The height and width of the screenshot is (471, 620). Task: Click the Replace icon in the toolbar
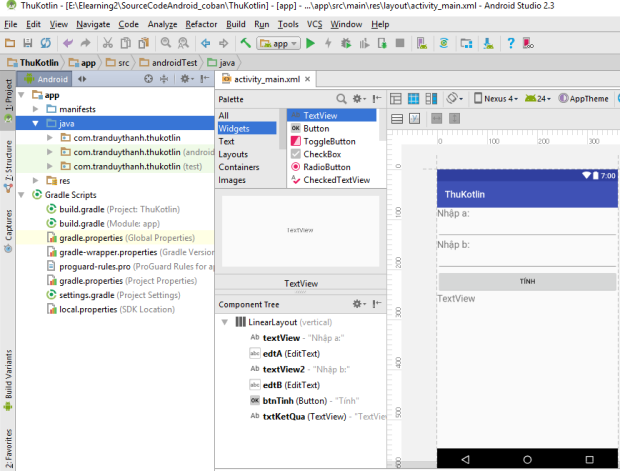coord(183,43)
